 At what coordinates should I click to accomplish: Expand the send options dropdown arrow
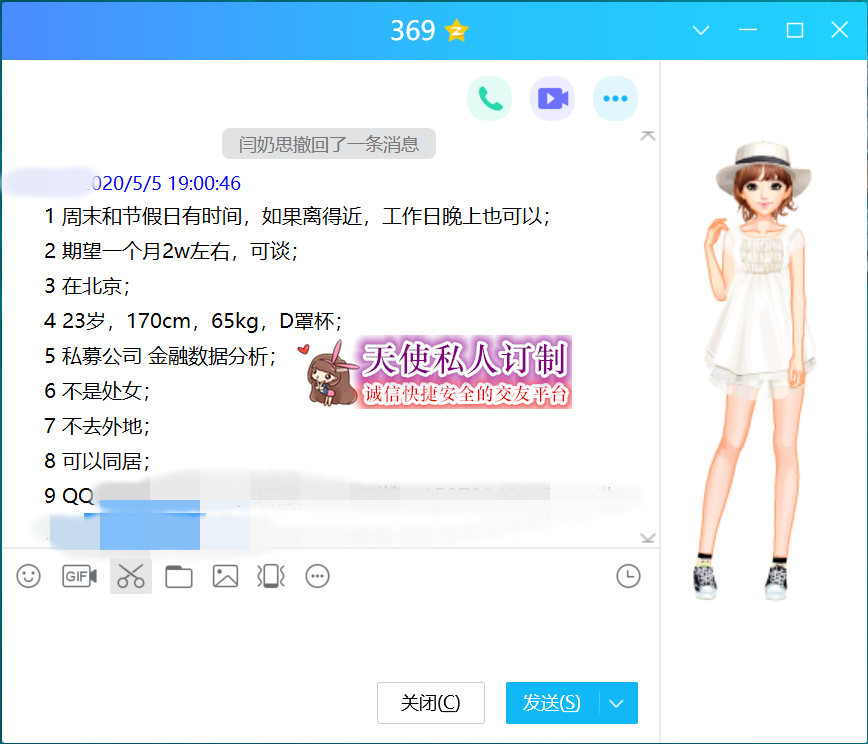pos(617,703)
